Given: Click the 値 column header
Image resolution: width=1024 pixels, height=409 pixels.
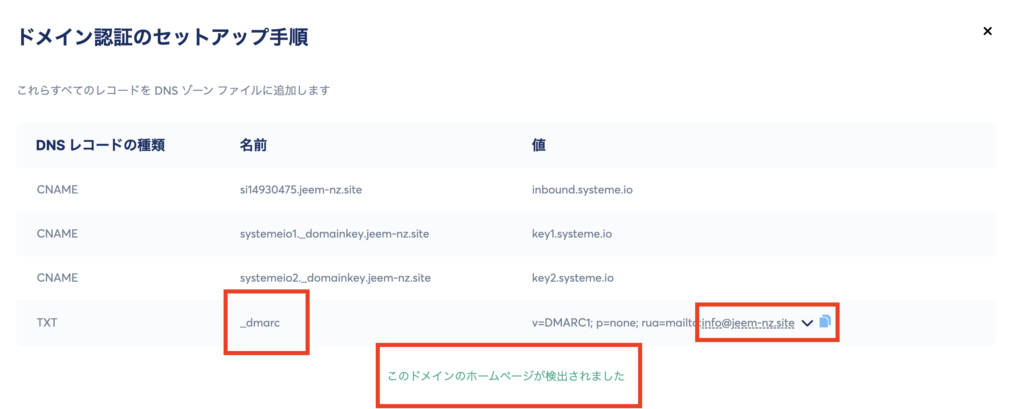Looking at the screenshot, I should pos(539,145).
